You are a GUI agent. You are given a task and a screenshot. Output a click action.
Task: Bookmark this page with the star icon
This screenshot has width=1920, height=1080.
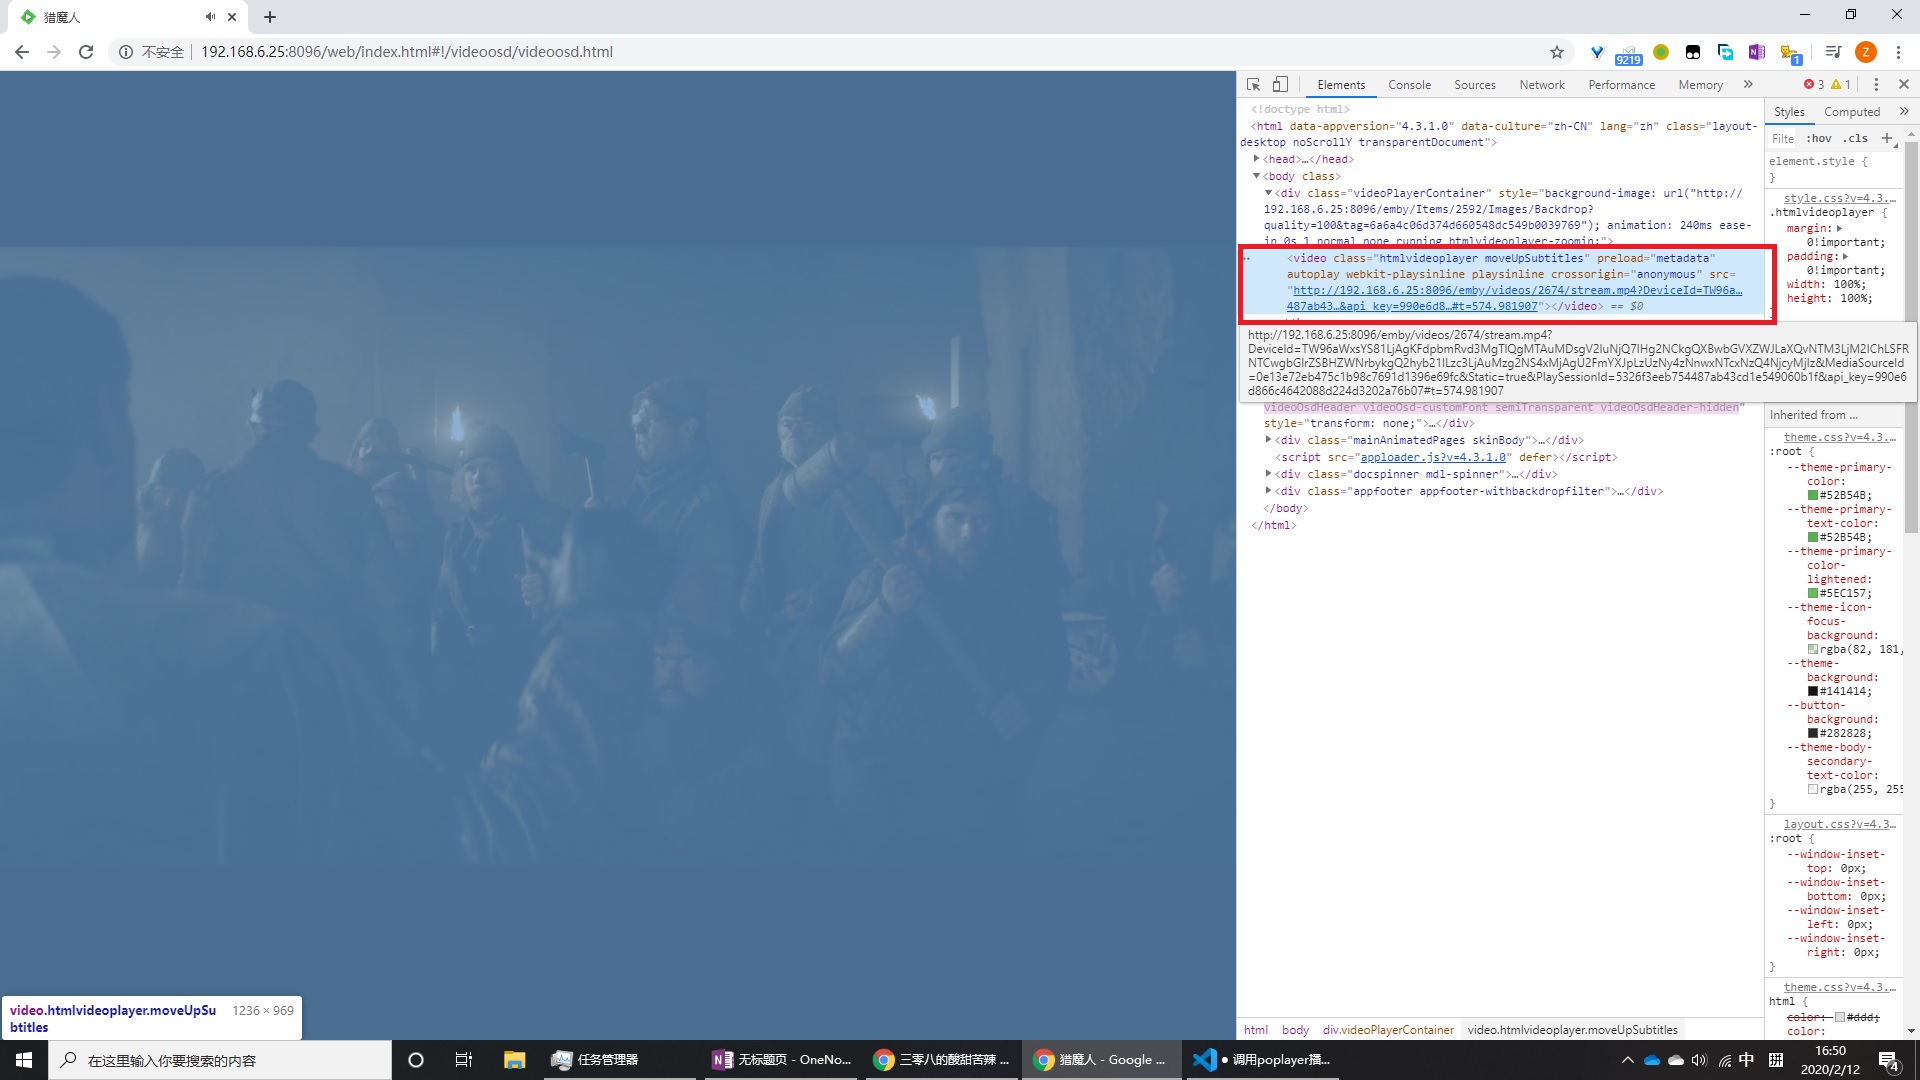[x=1556, y=52]
